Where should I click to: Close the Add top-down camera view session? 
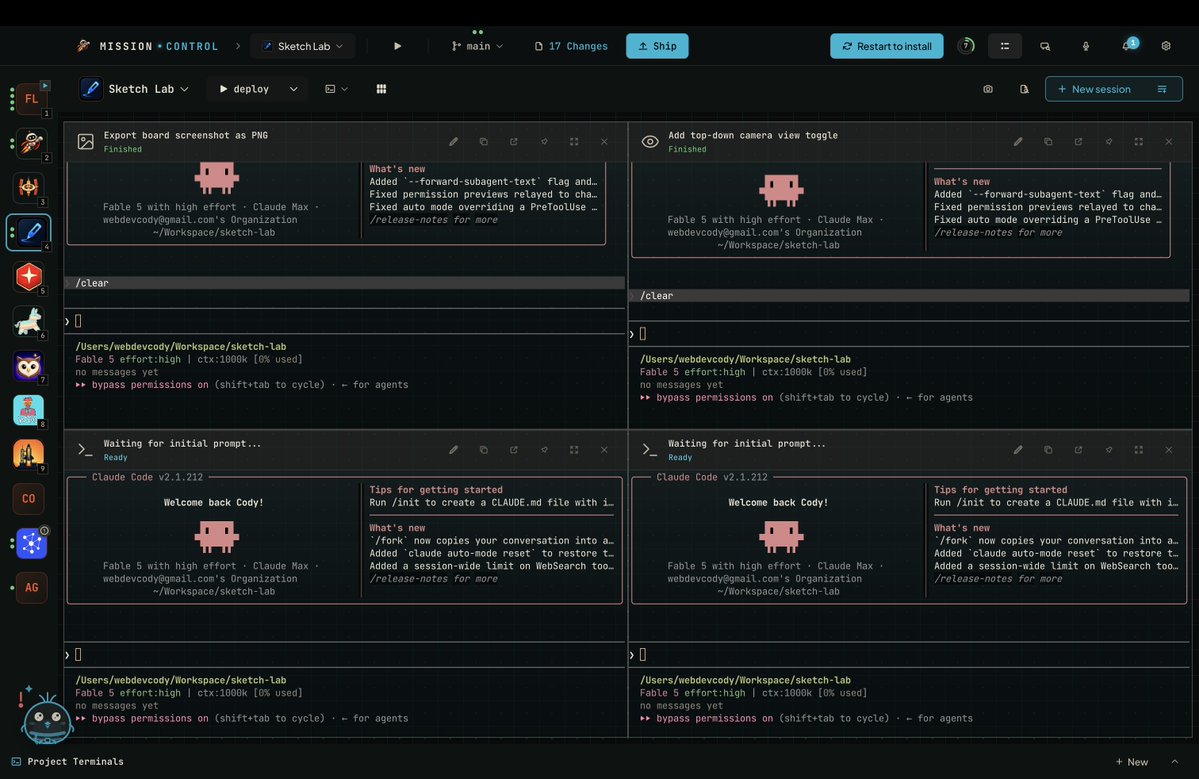[1168, 141]
